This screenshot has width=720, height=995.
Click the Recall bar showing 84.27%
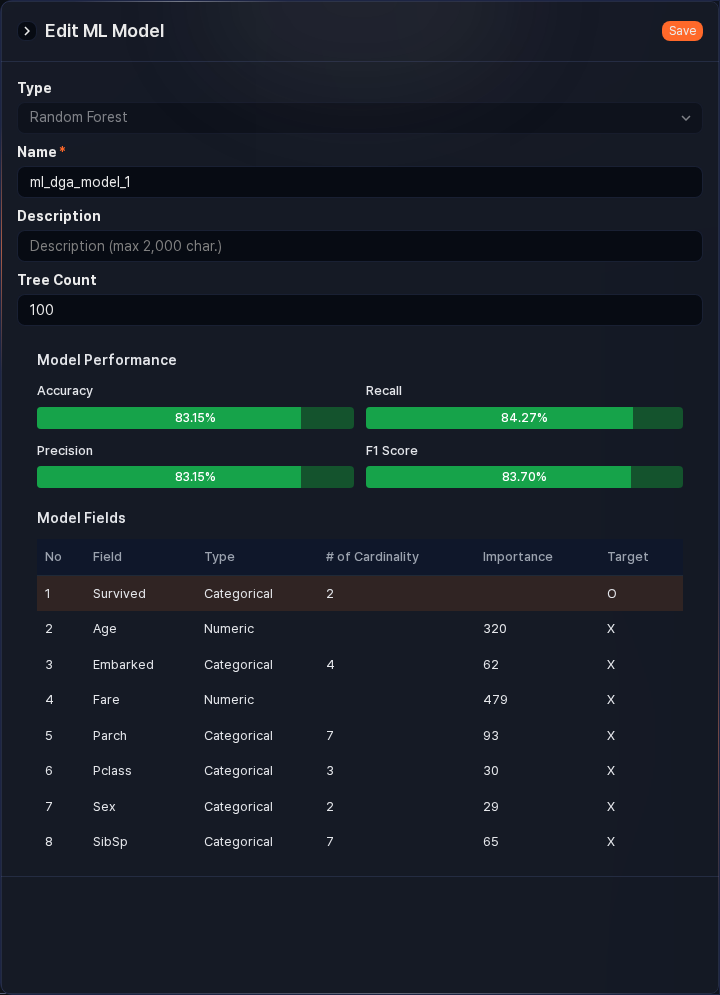coord(524,418)
